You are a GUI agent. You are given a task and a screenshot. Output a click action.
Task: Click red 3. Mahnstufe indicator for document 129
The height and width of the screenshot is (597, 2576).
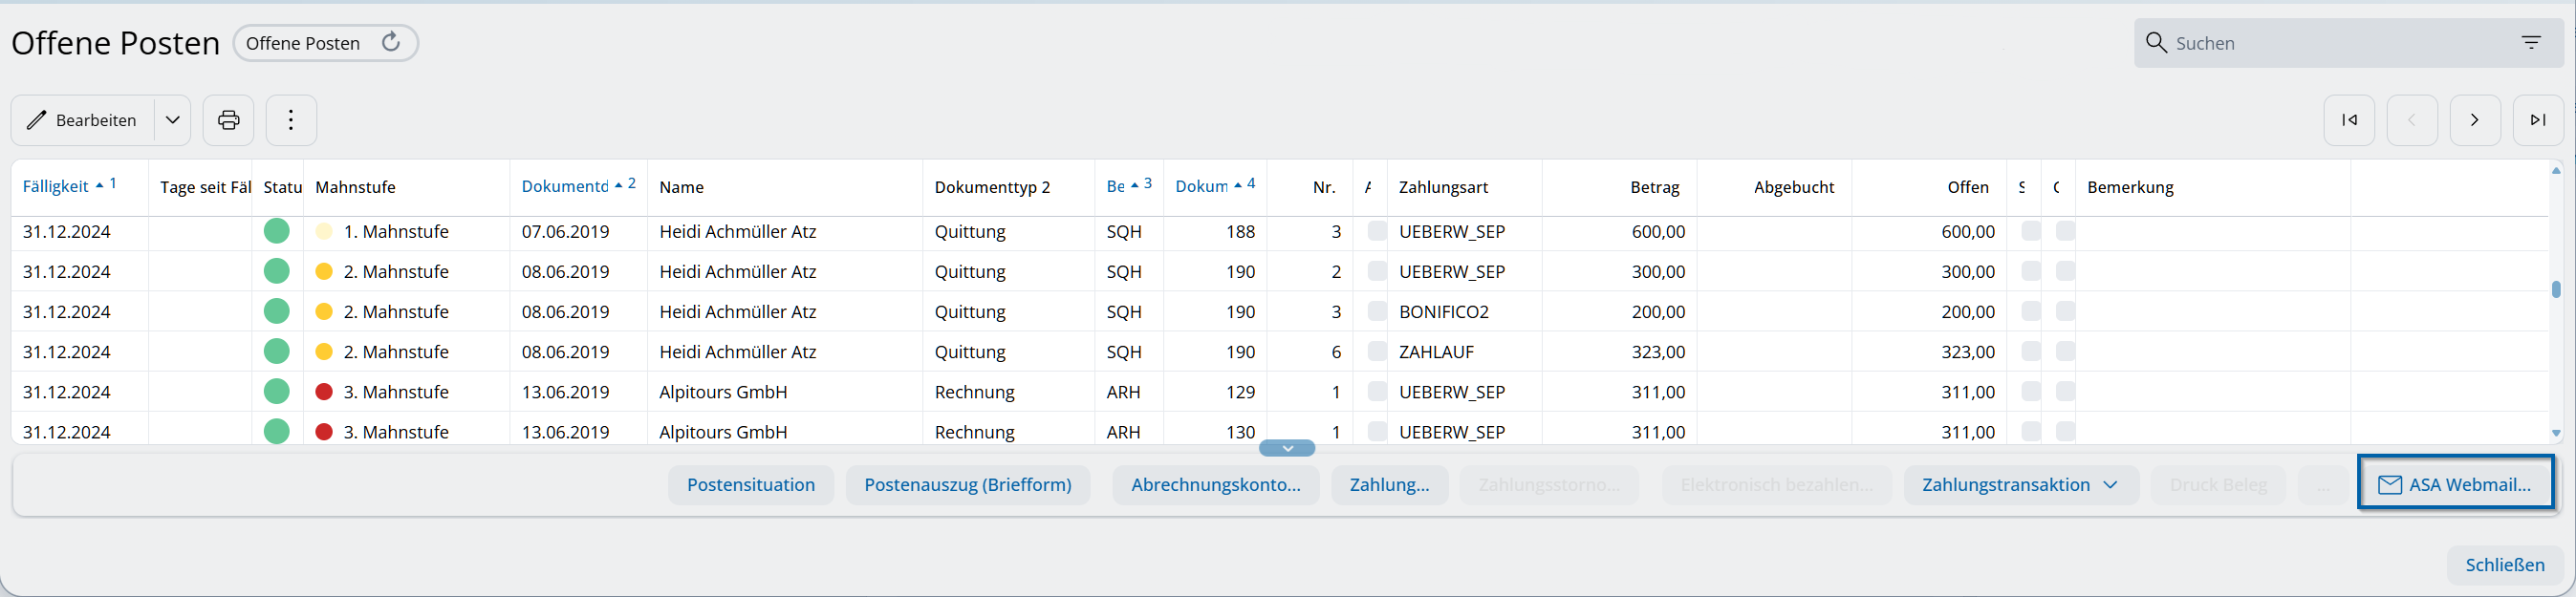click(324, 392)
